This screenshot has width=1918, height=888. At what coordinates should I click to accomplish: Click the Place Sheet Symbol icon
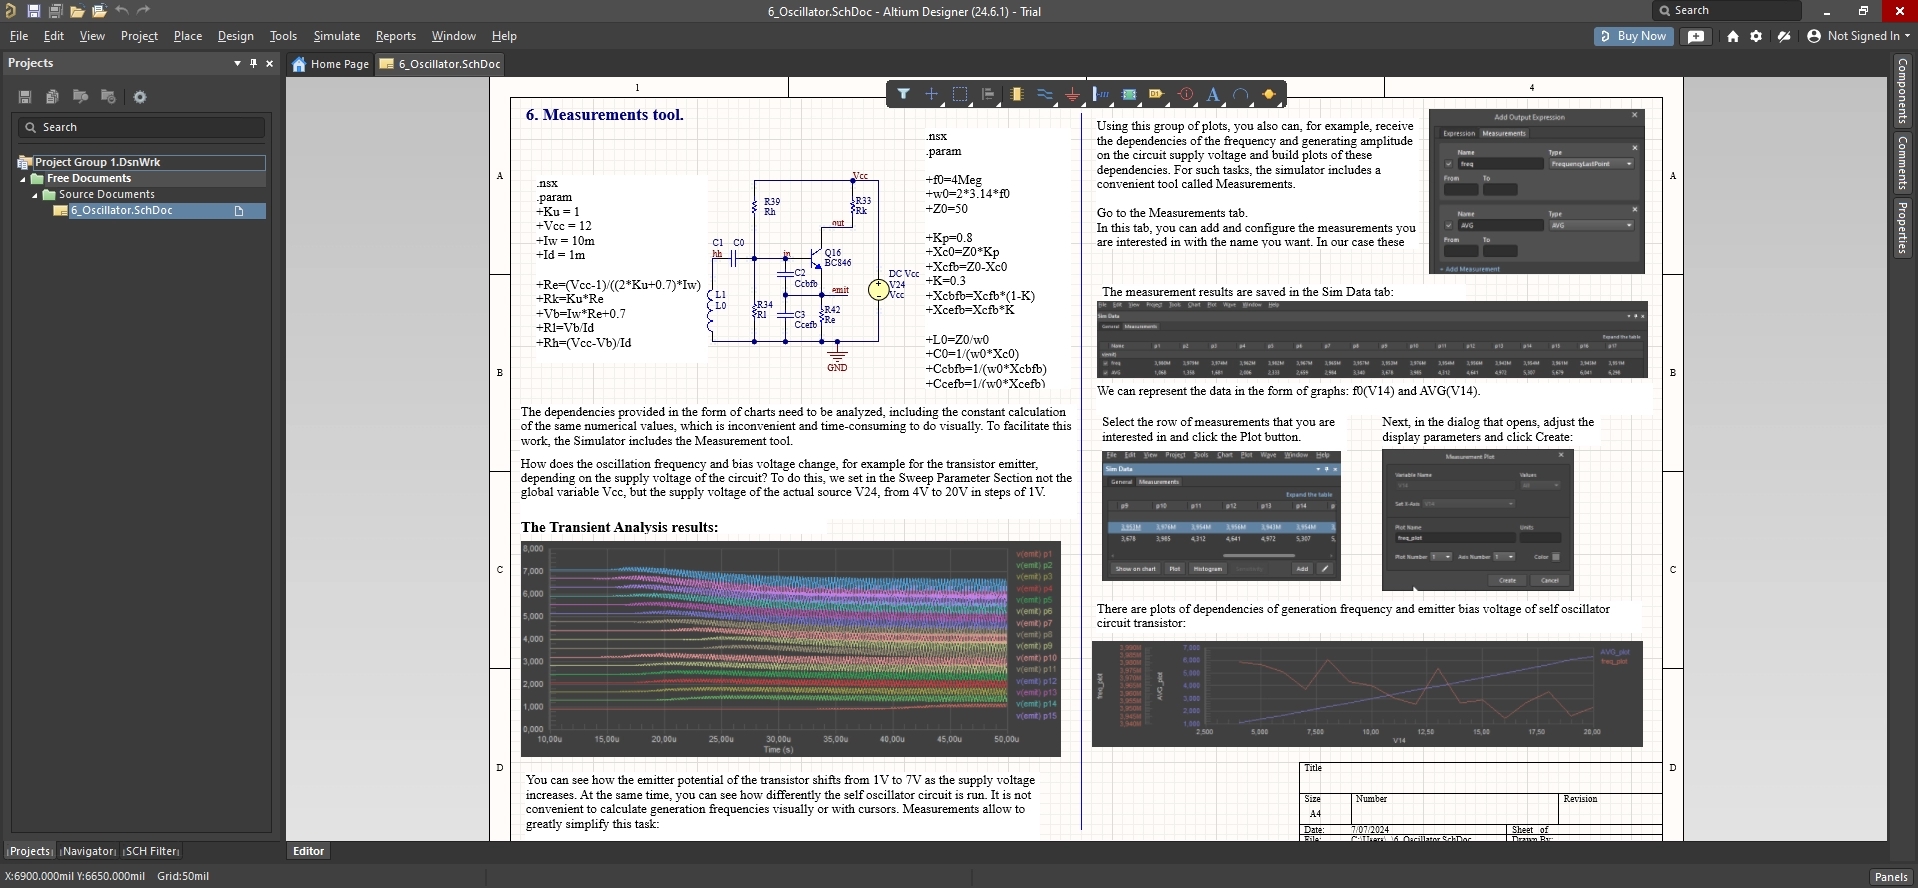coord(1129,94)
